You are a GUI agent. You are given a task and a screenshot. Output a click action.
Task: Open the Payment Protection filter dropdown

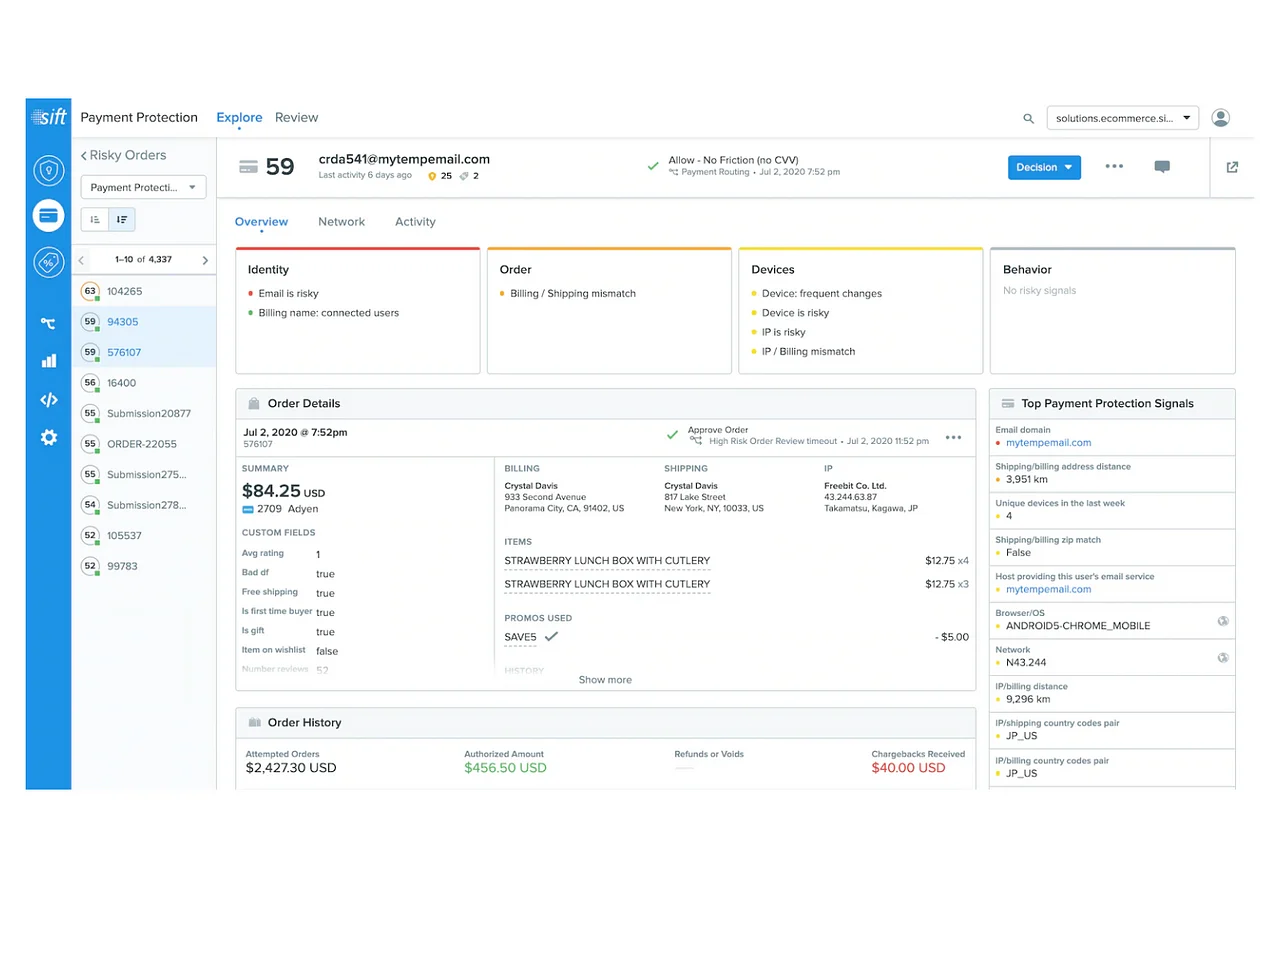(x=143, y=187)
